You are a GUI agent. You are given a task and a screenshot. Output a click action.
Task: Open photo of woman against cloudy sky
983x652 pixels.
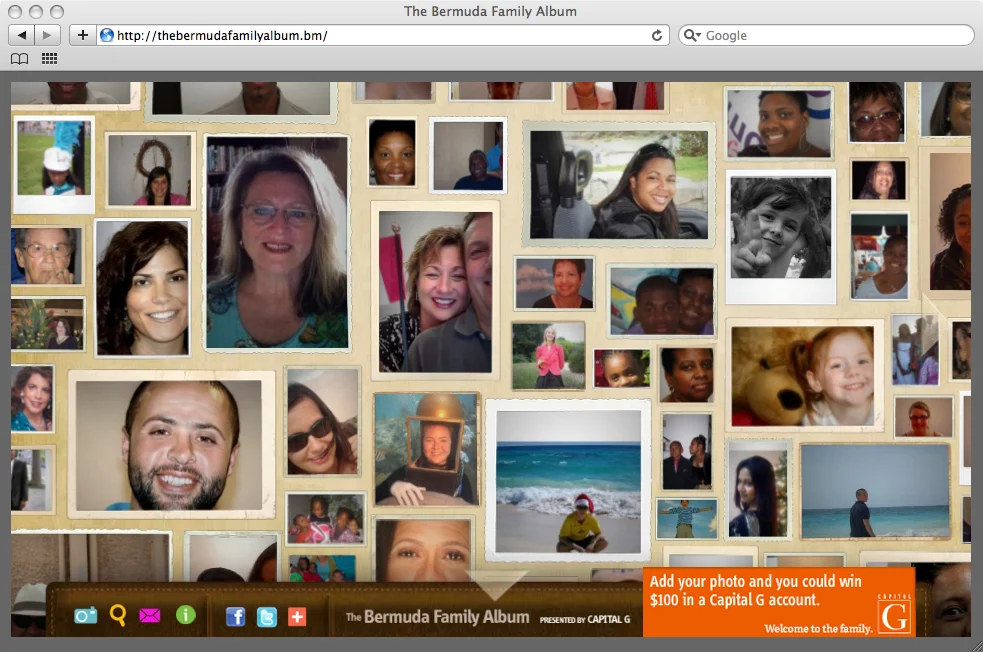pyautogui.click(x=554, y=283)
